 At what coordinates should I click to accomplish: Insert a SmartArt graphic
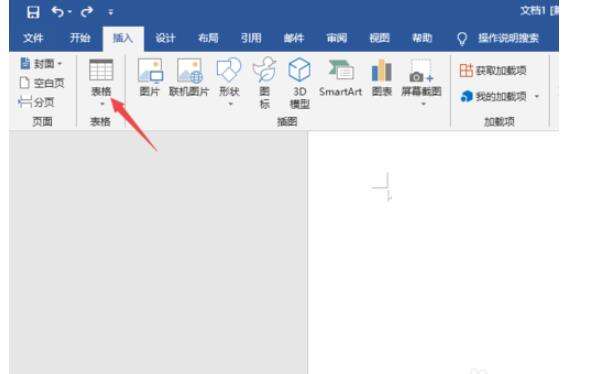pos(341,78)
